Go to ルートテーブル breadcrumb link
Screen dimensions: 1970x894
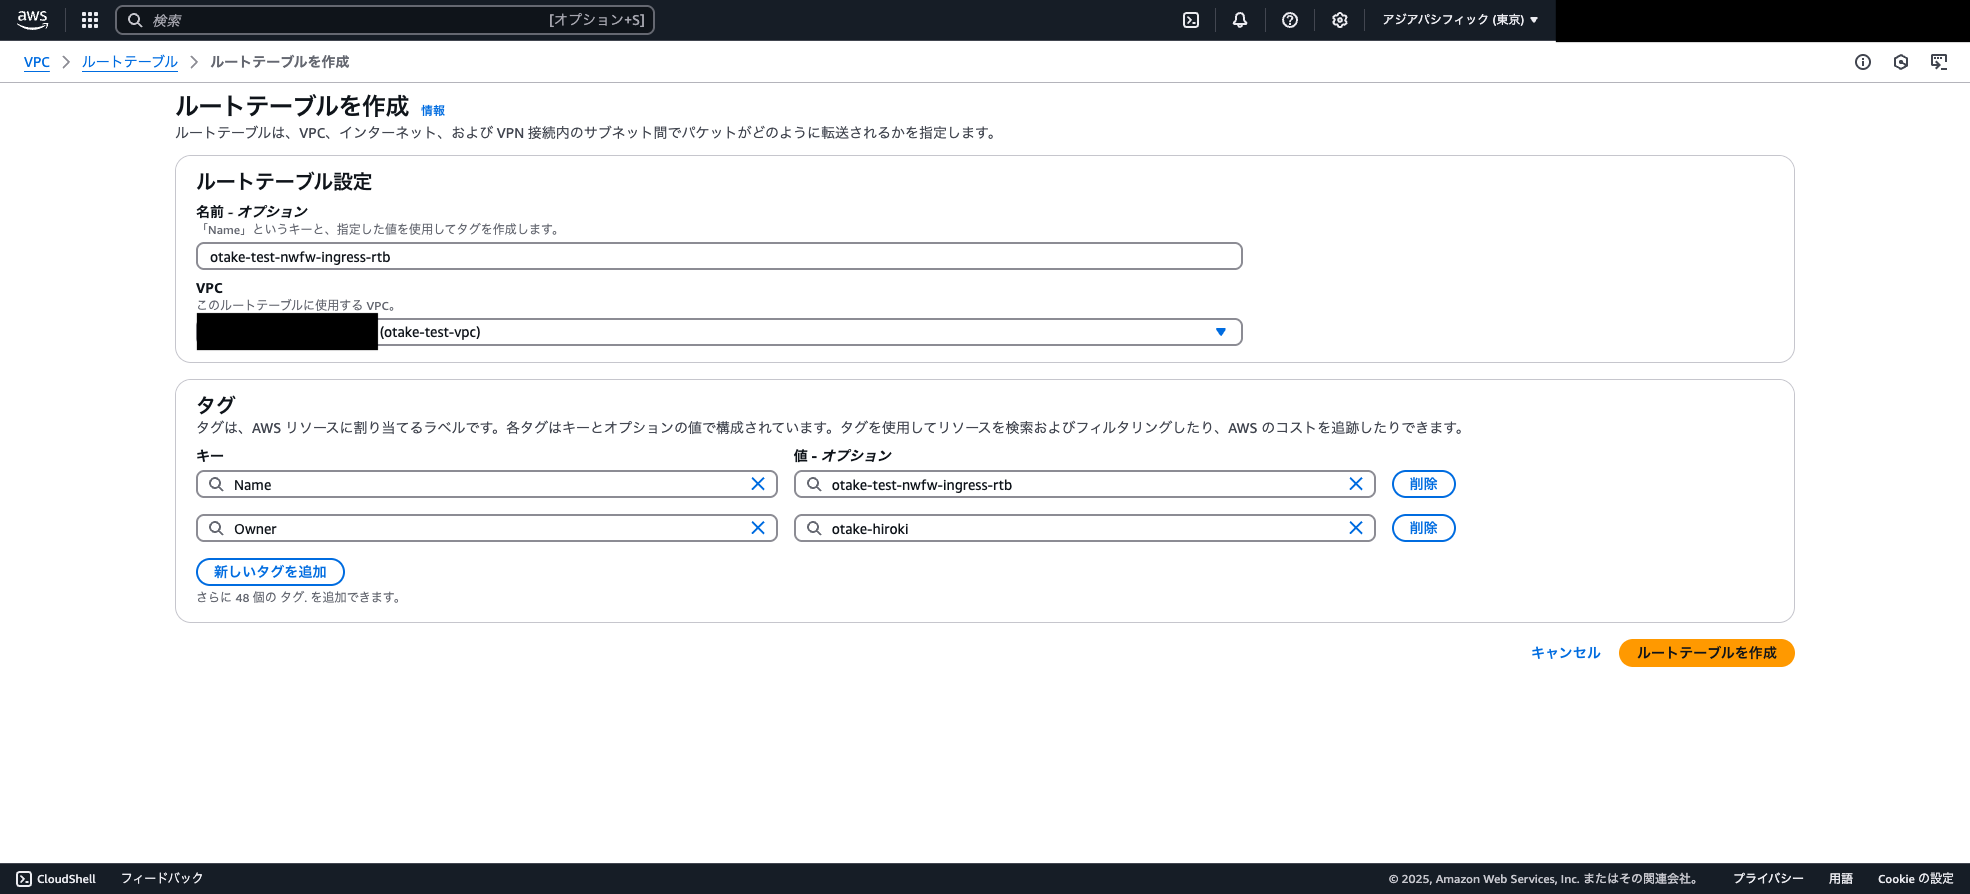pos(130,62)
